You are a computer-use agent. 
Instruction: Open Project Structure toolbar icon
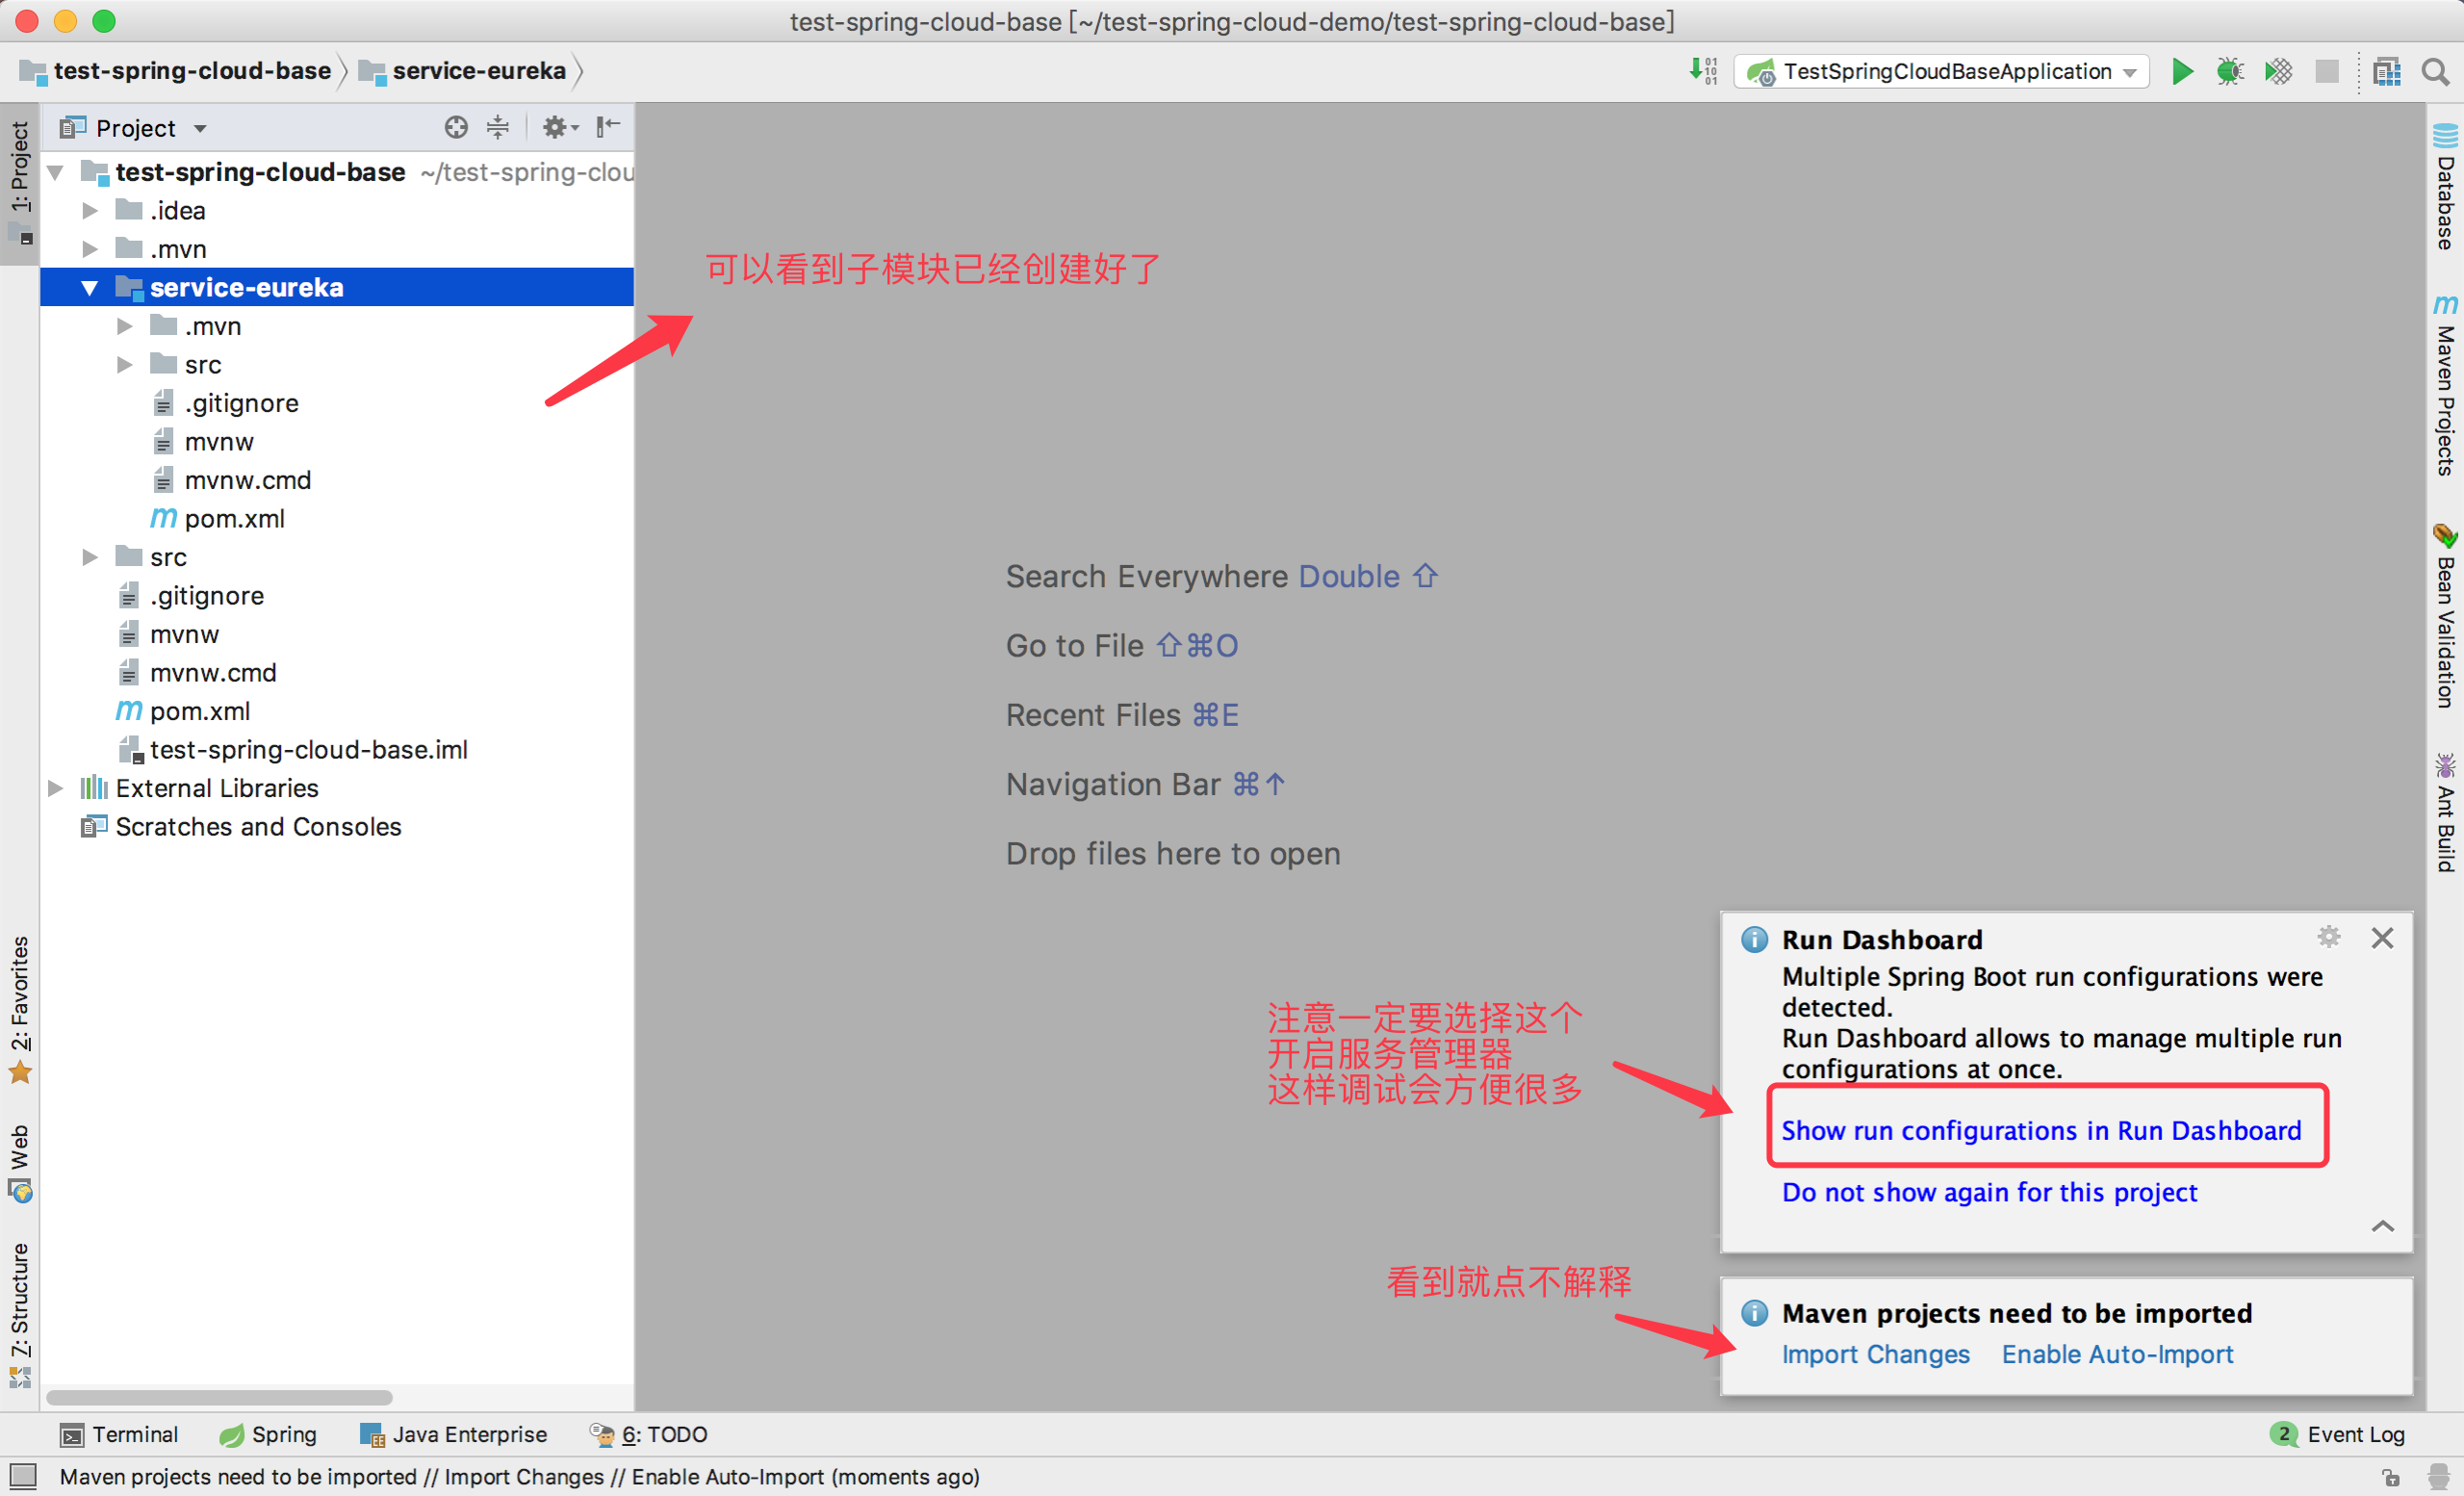(x=2386, y=72)
